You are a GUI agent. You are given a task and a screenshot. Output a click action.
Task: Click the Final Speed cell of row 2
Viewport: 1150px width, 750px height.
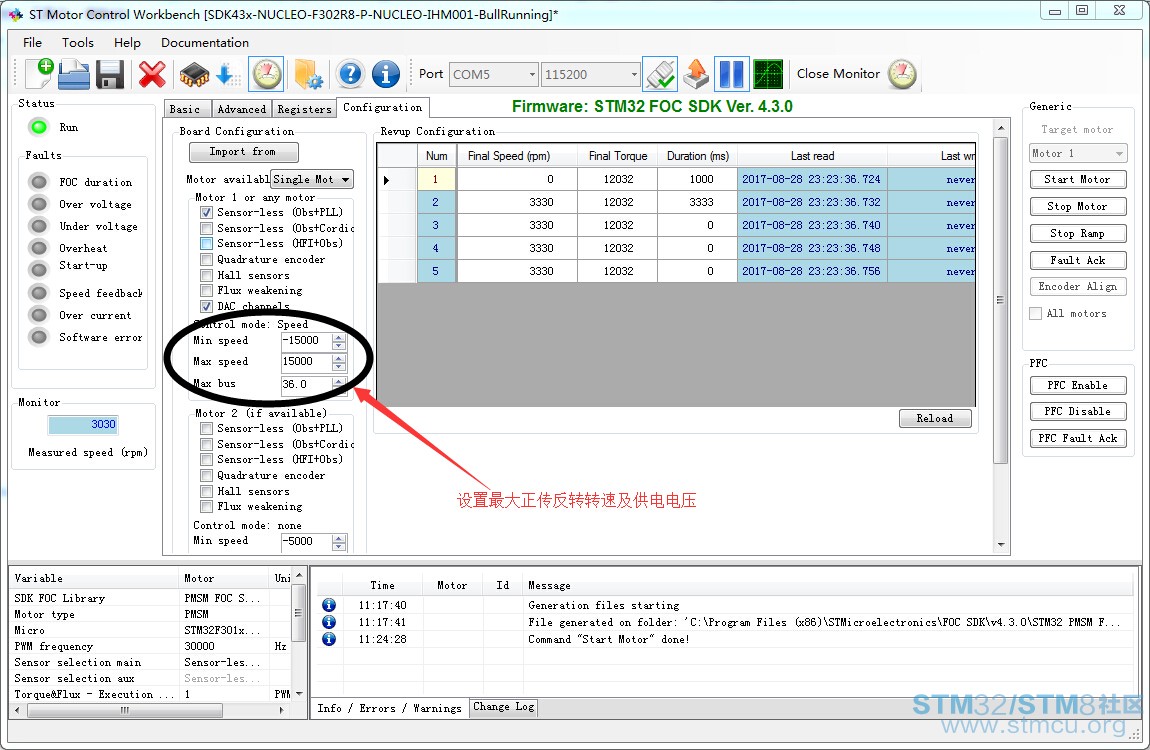point(516,202)
